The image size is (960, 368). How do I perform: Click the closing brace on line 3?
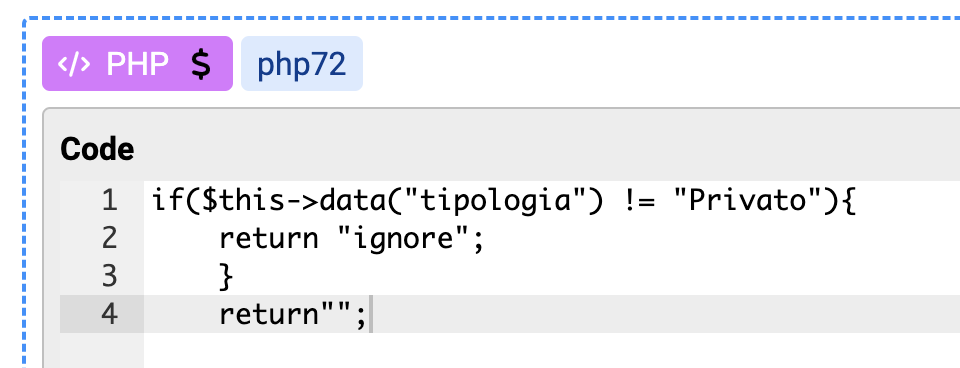point(227,277)
